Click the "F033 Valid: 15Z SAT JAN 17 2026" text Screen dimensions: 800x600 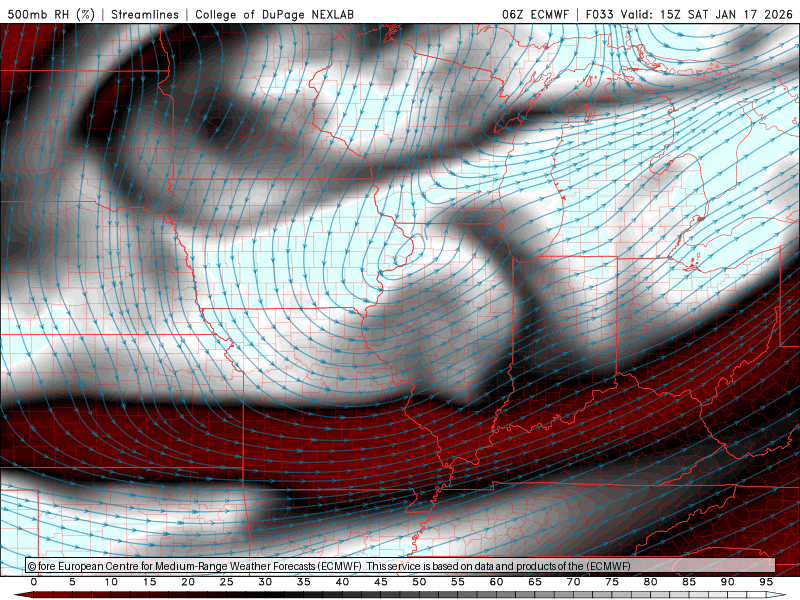pyautogui.click(x=689, y=14)
